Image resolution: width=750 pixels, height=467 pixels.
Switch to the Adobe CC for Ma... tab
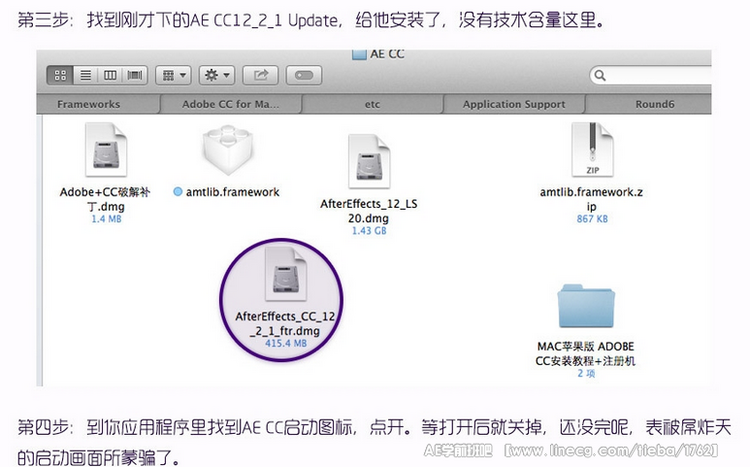pos(231,104)
